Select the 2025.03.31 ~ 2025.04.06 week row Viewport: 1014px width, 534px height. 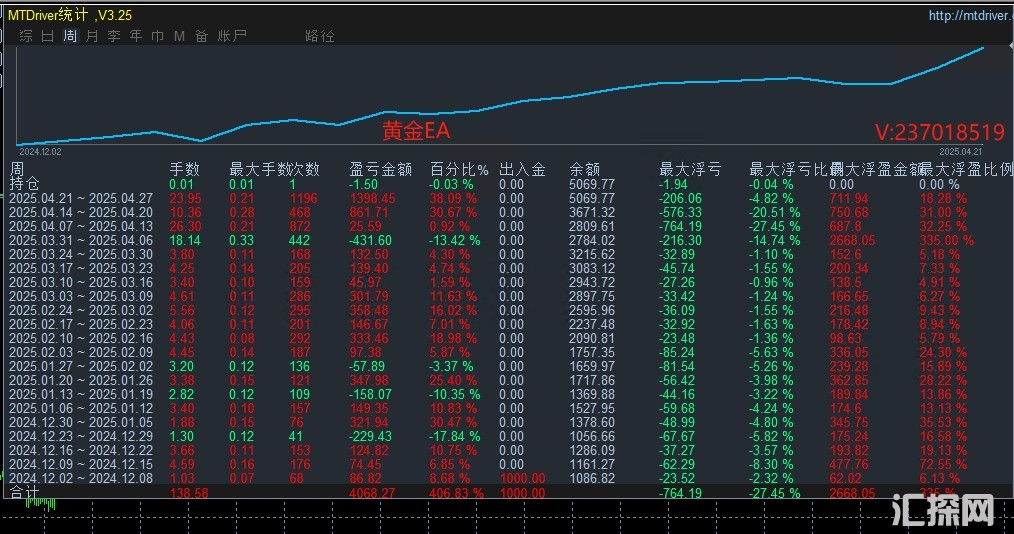coord(80,241)
